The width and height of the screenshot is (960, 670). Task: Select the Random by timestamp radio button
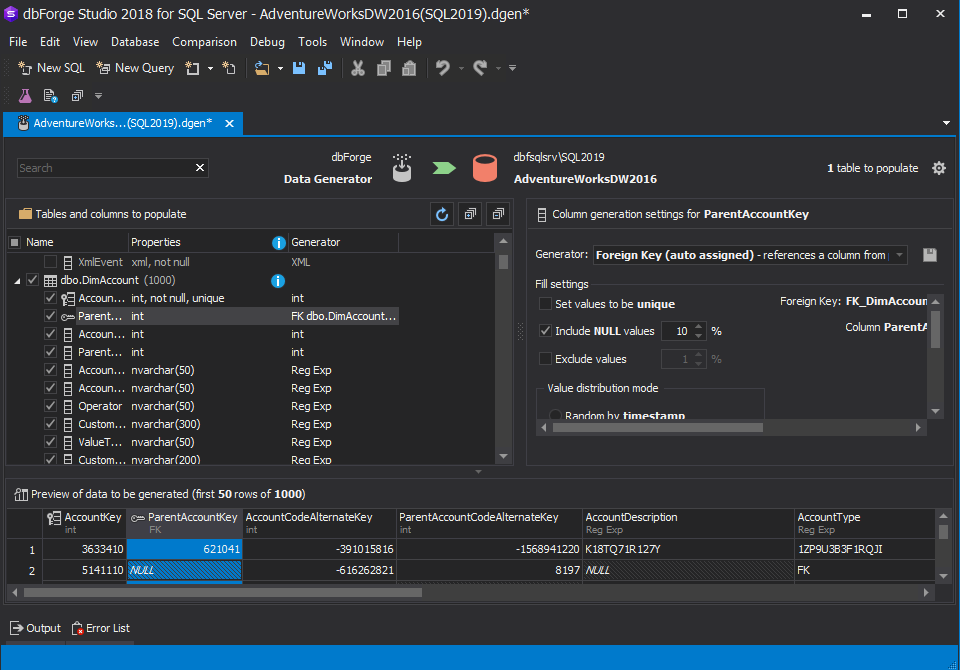tap(555, 415)
